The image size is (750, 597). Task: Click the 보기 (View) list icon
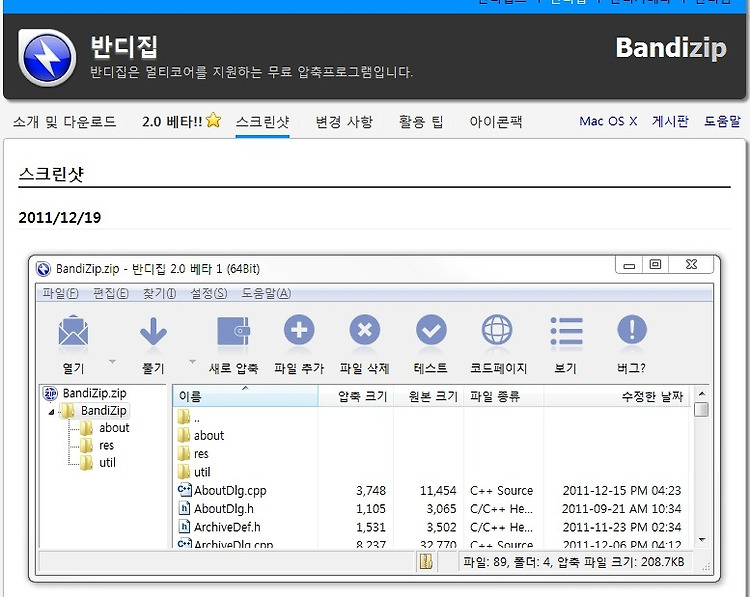tap(566, 331)
